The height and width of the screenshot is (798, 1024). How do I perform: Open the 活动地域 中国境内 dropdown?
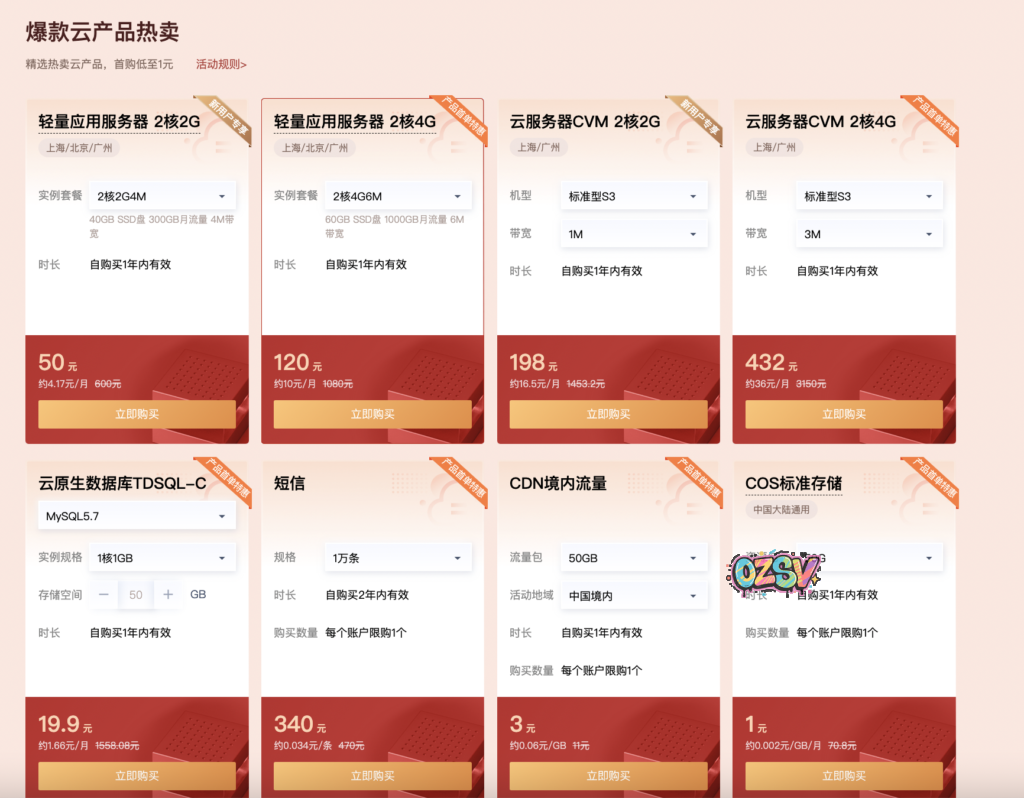[633, 596]
